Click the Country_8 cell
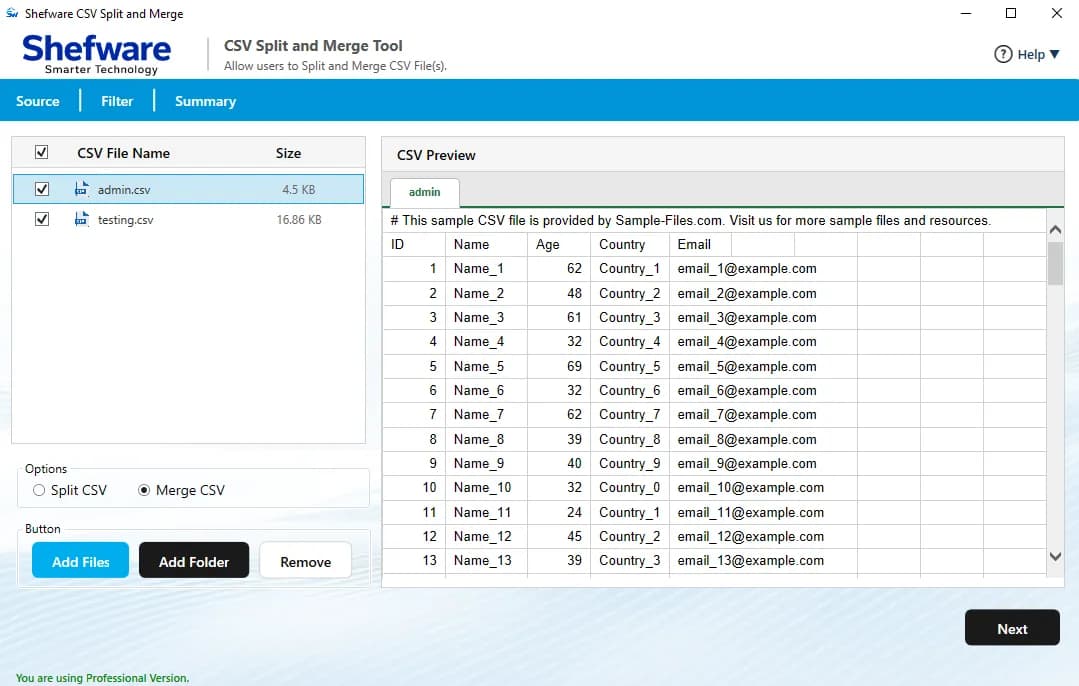1079x686 pixels. [630, 440]
